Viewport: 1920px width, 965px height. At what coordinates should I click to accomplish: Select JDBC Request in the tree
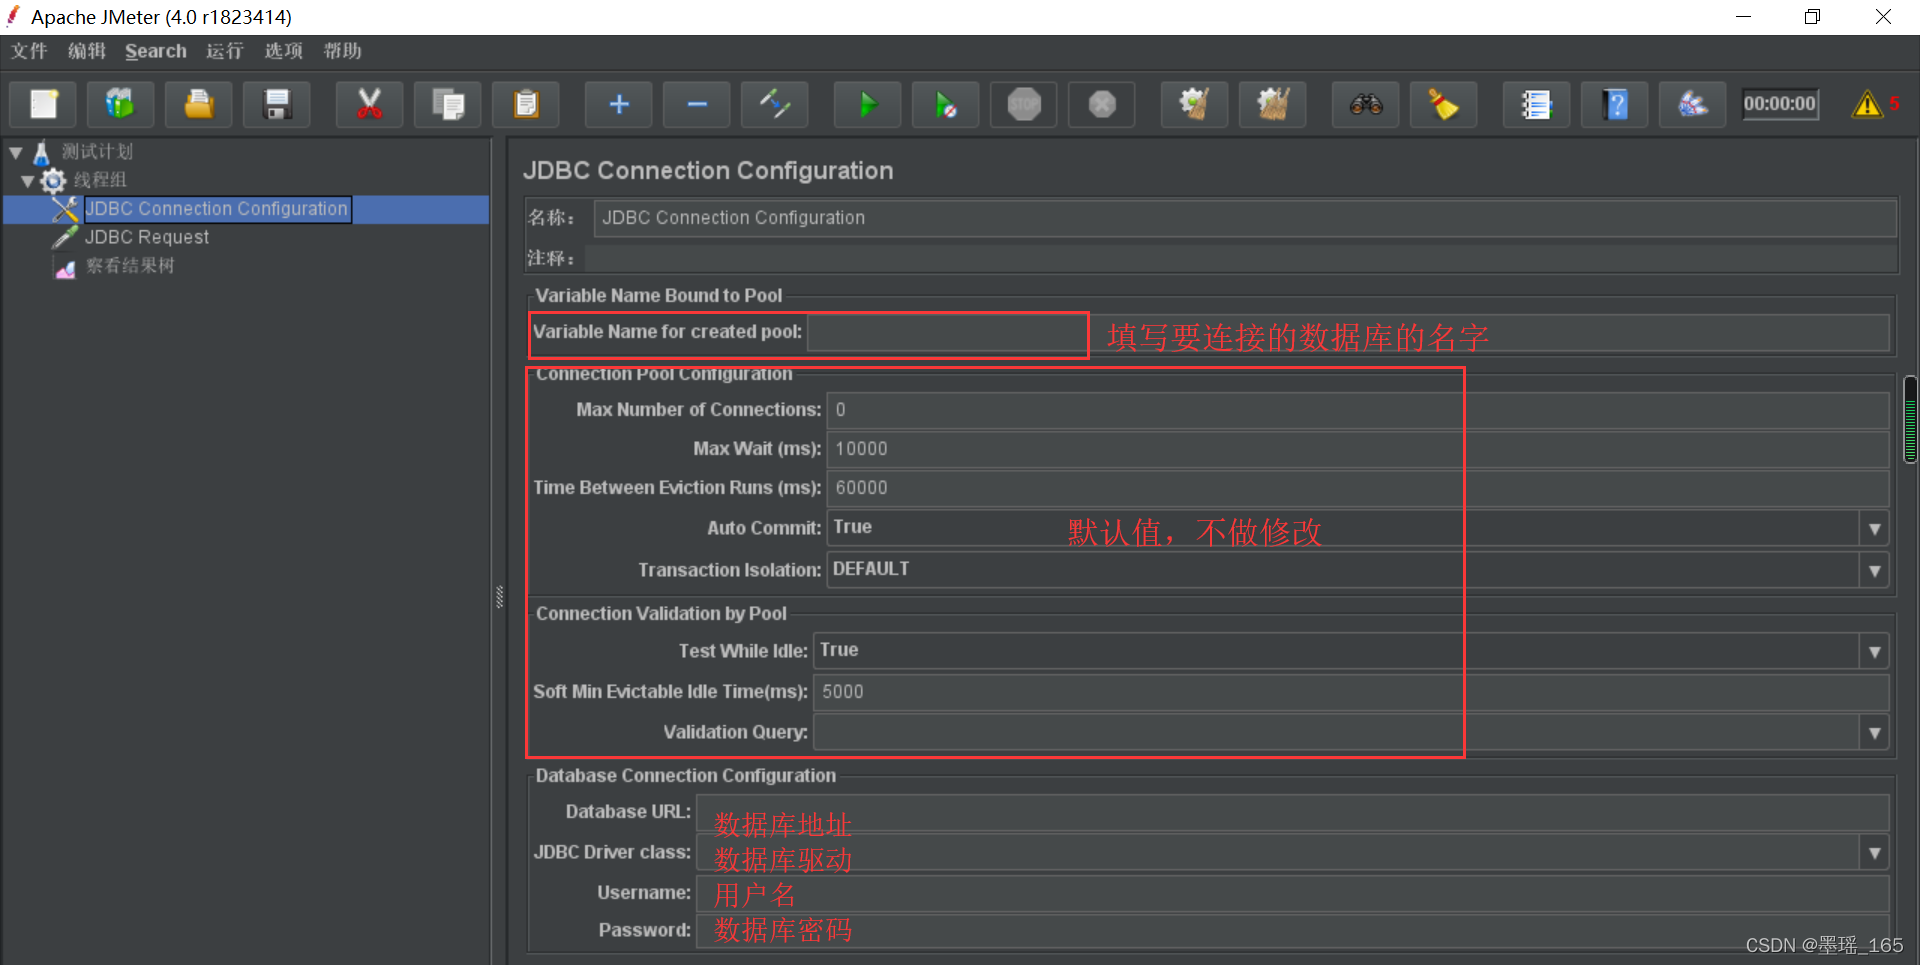147,237
